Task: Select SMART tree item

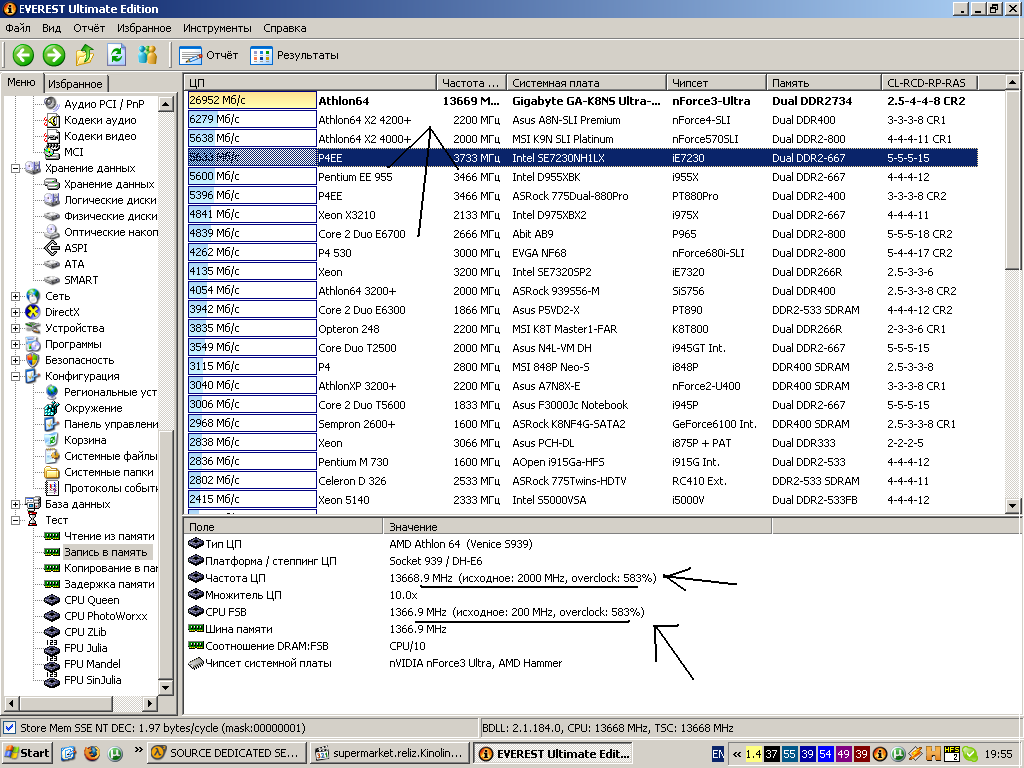Action: point(81,280)
